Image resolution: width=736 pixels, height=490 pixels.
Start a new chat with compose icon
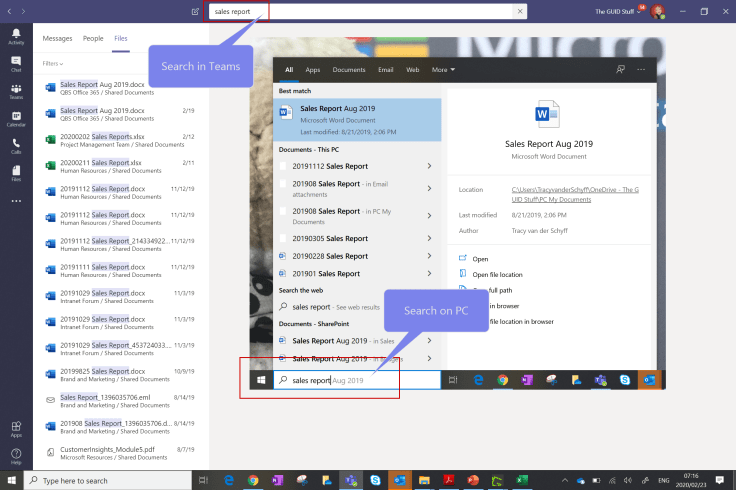tap(195, 12)
